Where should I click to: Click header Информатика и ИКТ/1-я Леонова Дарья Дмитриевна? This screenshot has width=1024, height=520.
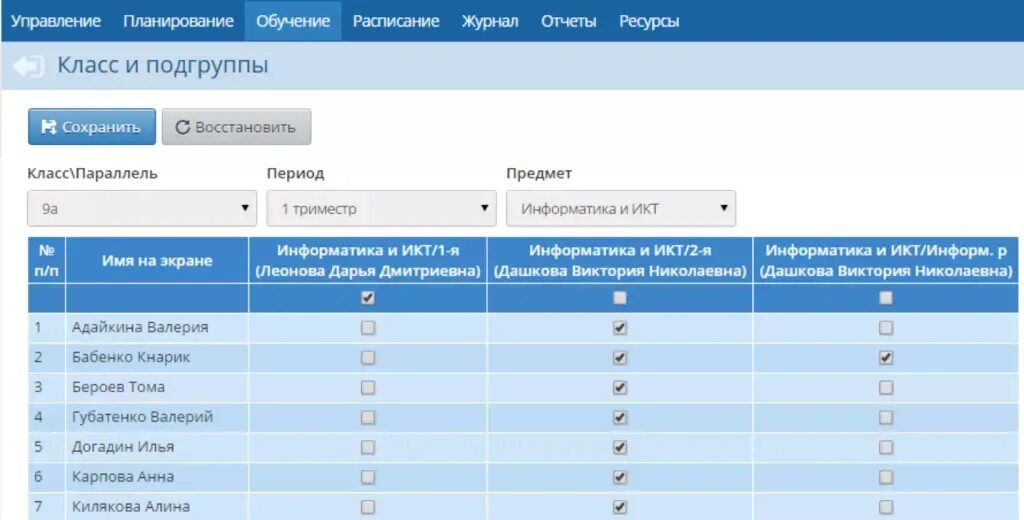click(368, 260)
